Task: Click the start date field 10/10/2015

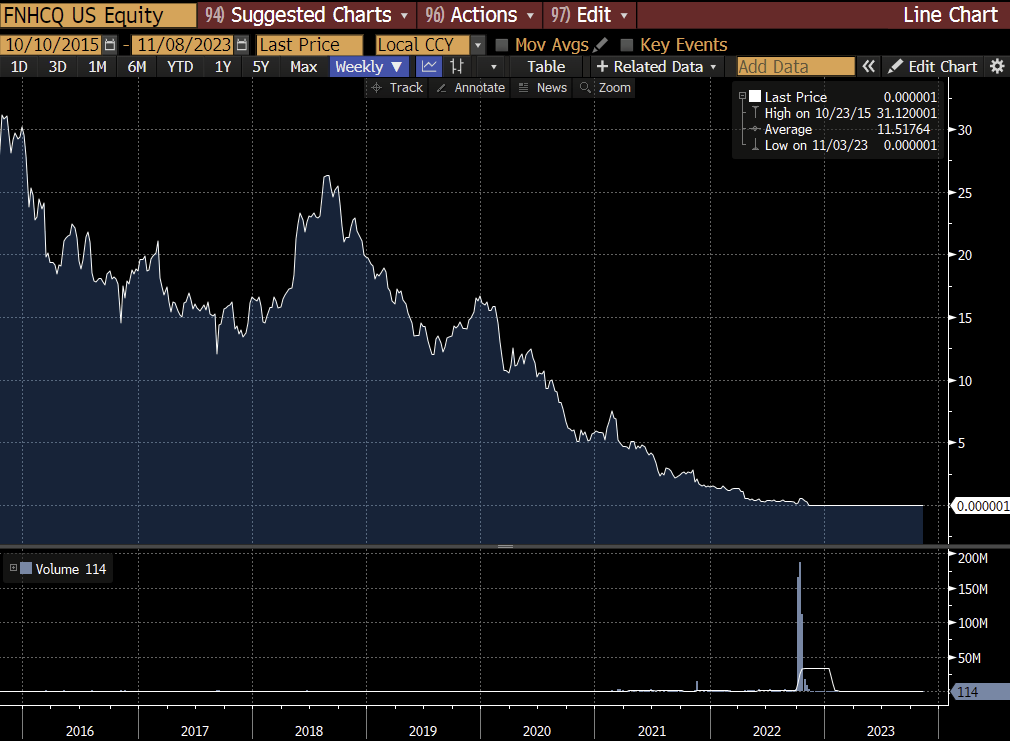Action: 52,44
